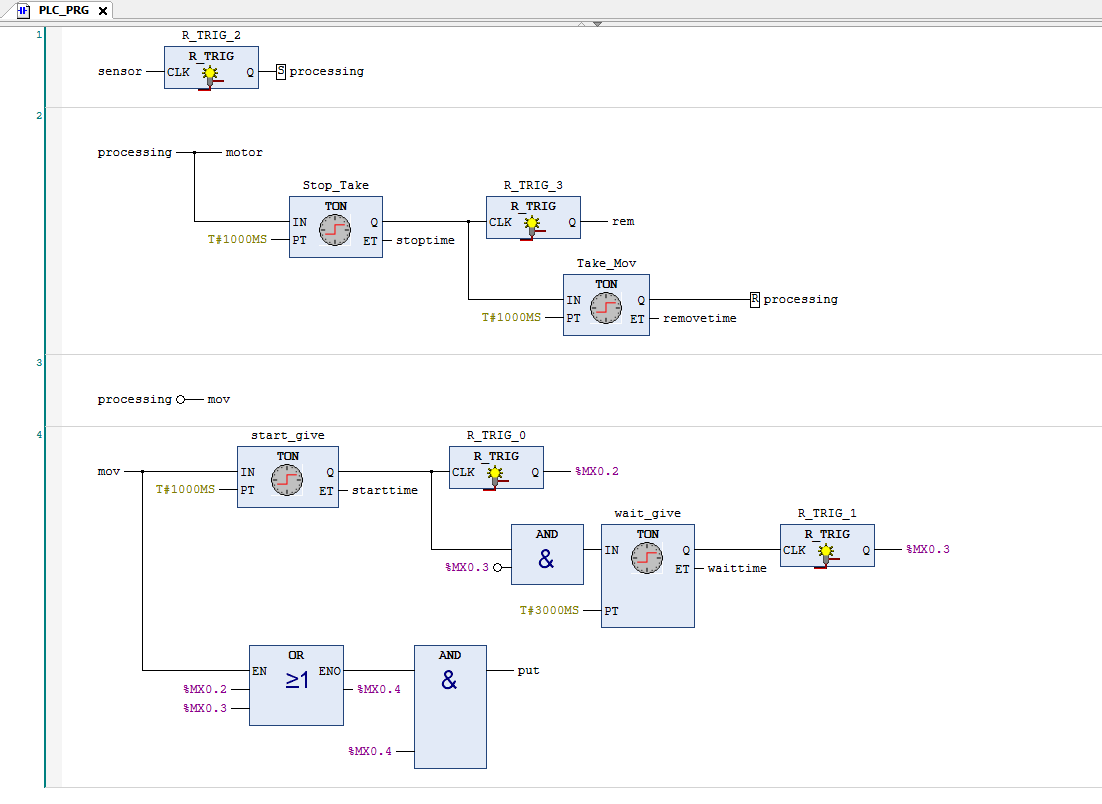Select the T#3000MS preset time value
Image resolution: width=1102 pixels, height=804 pixels.
(x=548, y=610)
